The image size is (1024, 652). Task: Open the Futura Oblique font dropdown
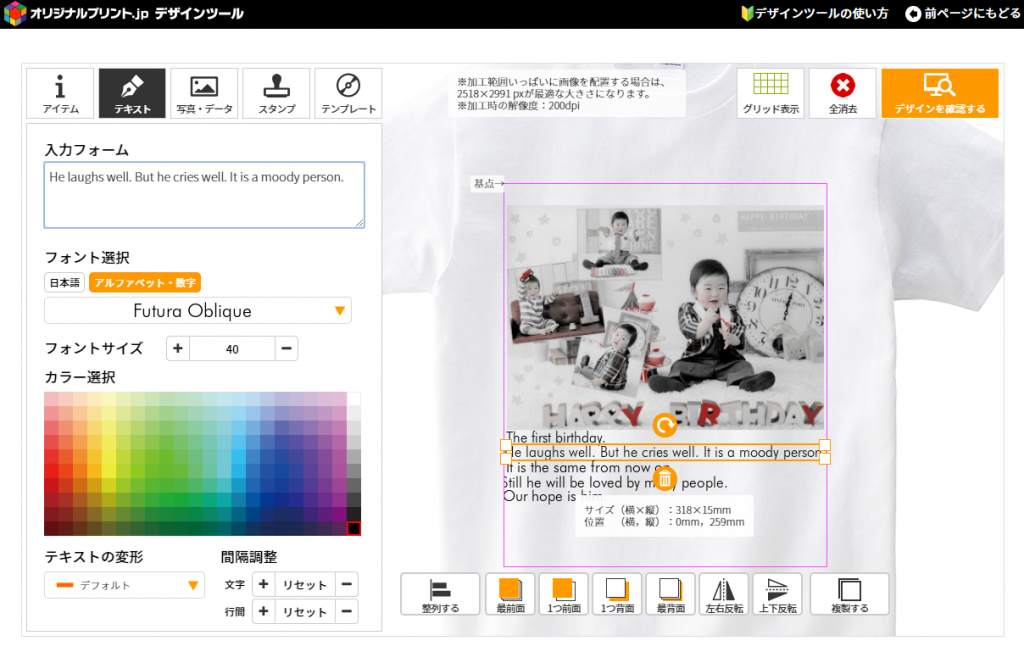(x=198, y=311)
